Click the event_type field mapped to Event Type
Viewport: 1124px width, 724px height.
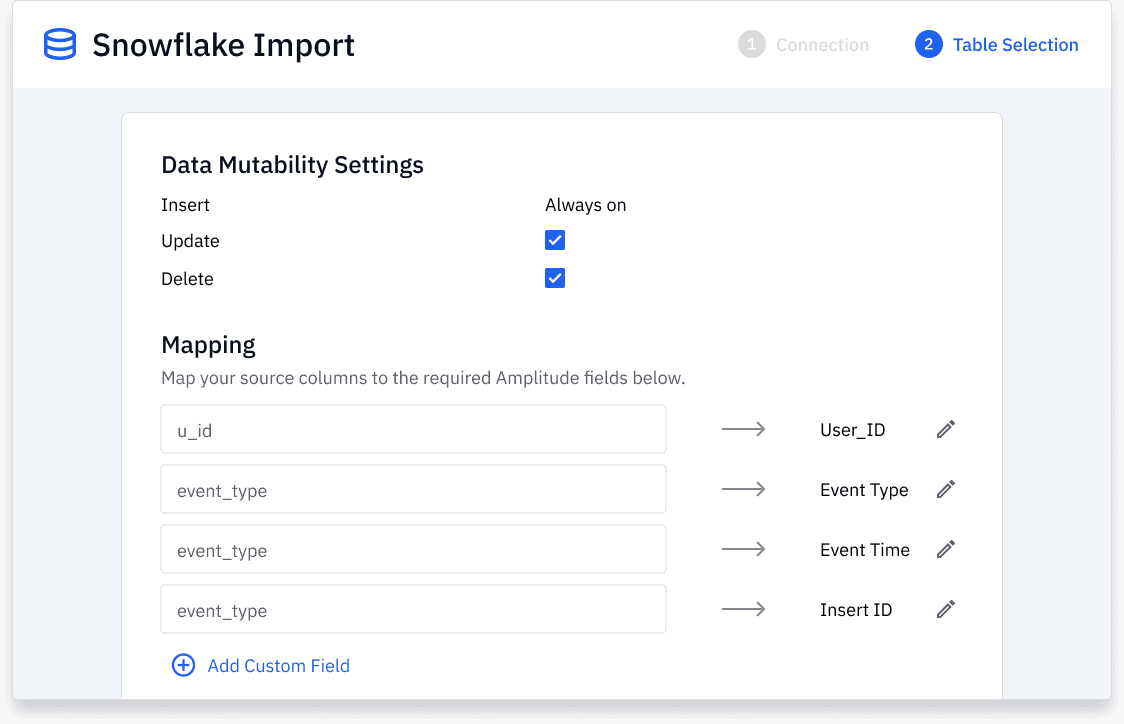(x=413, y=488)
